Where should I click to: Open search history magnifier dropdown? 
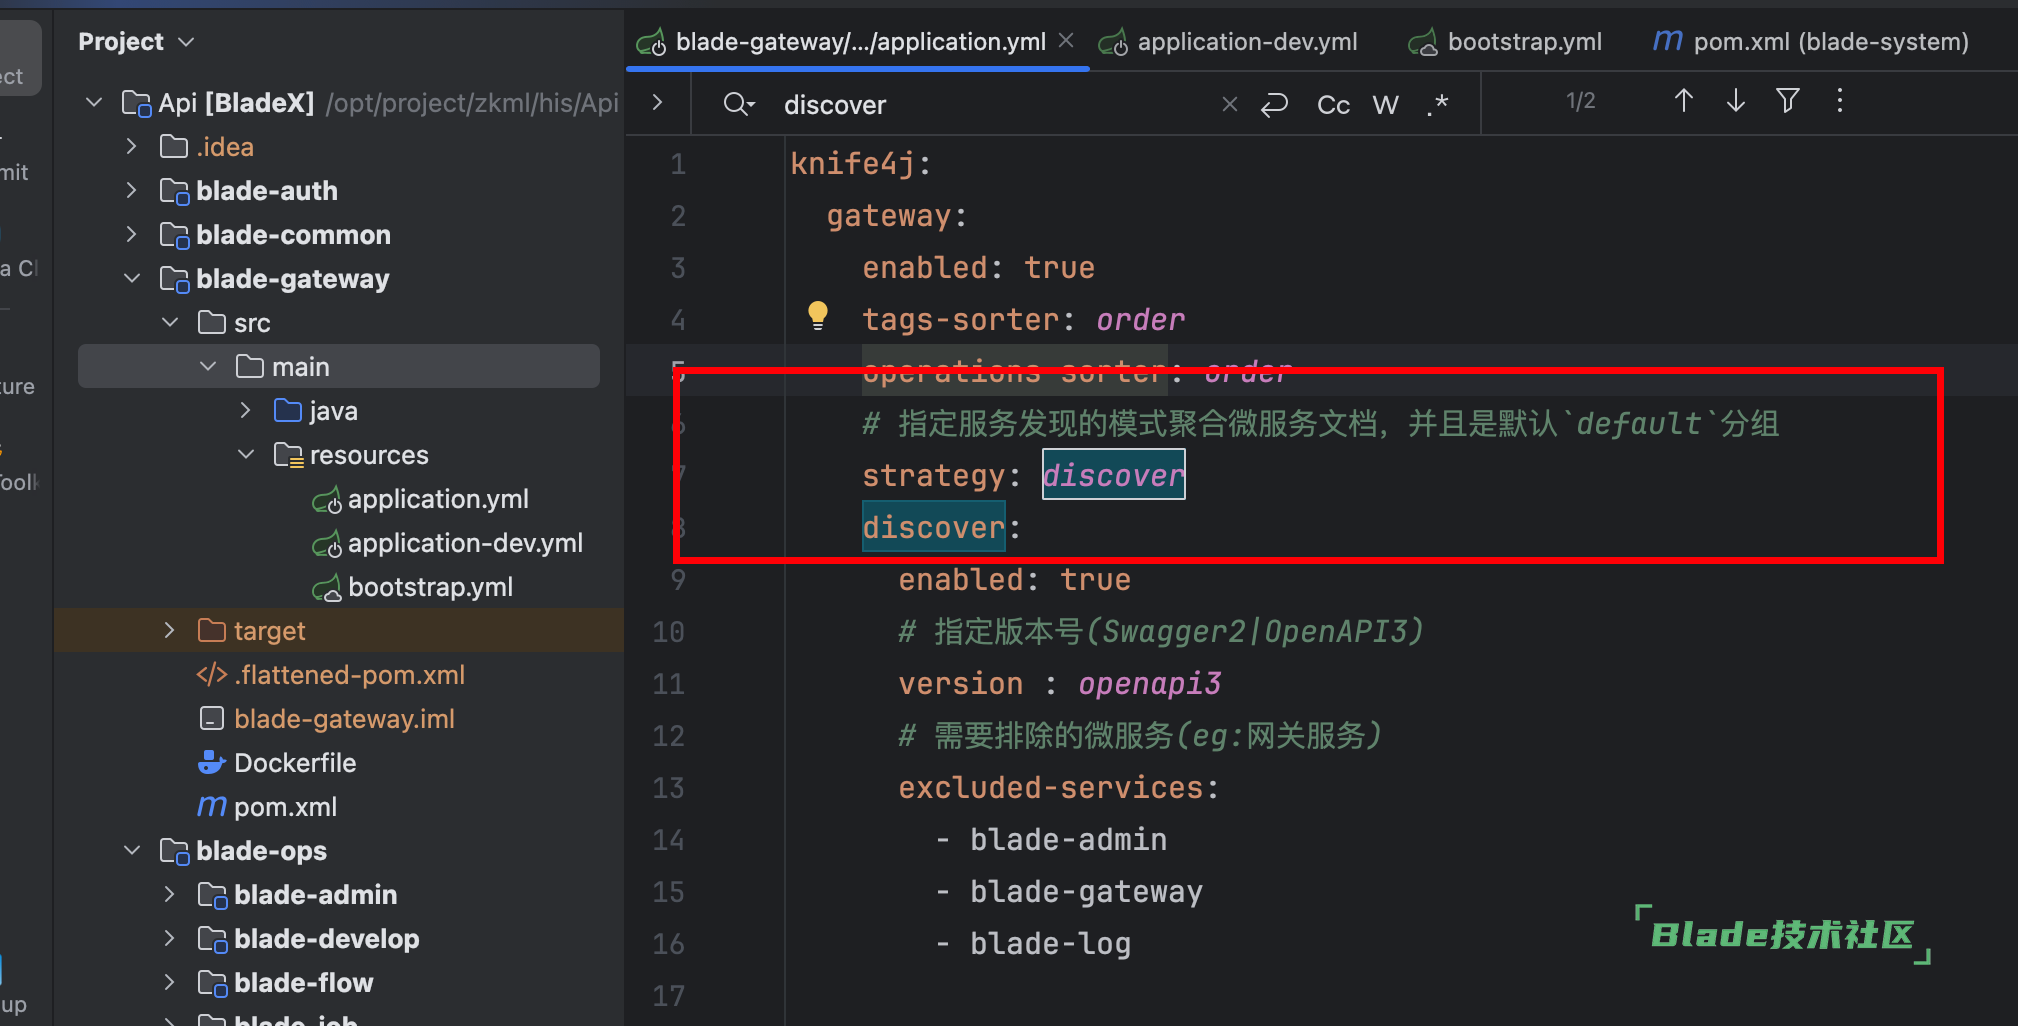click(x=739, y=104)
